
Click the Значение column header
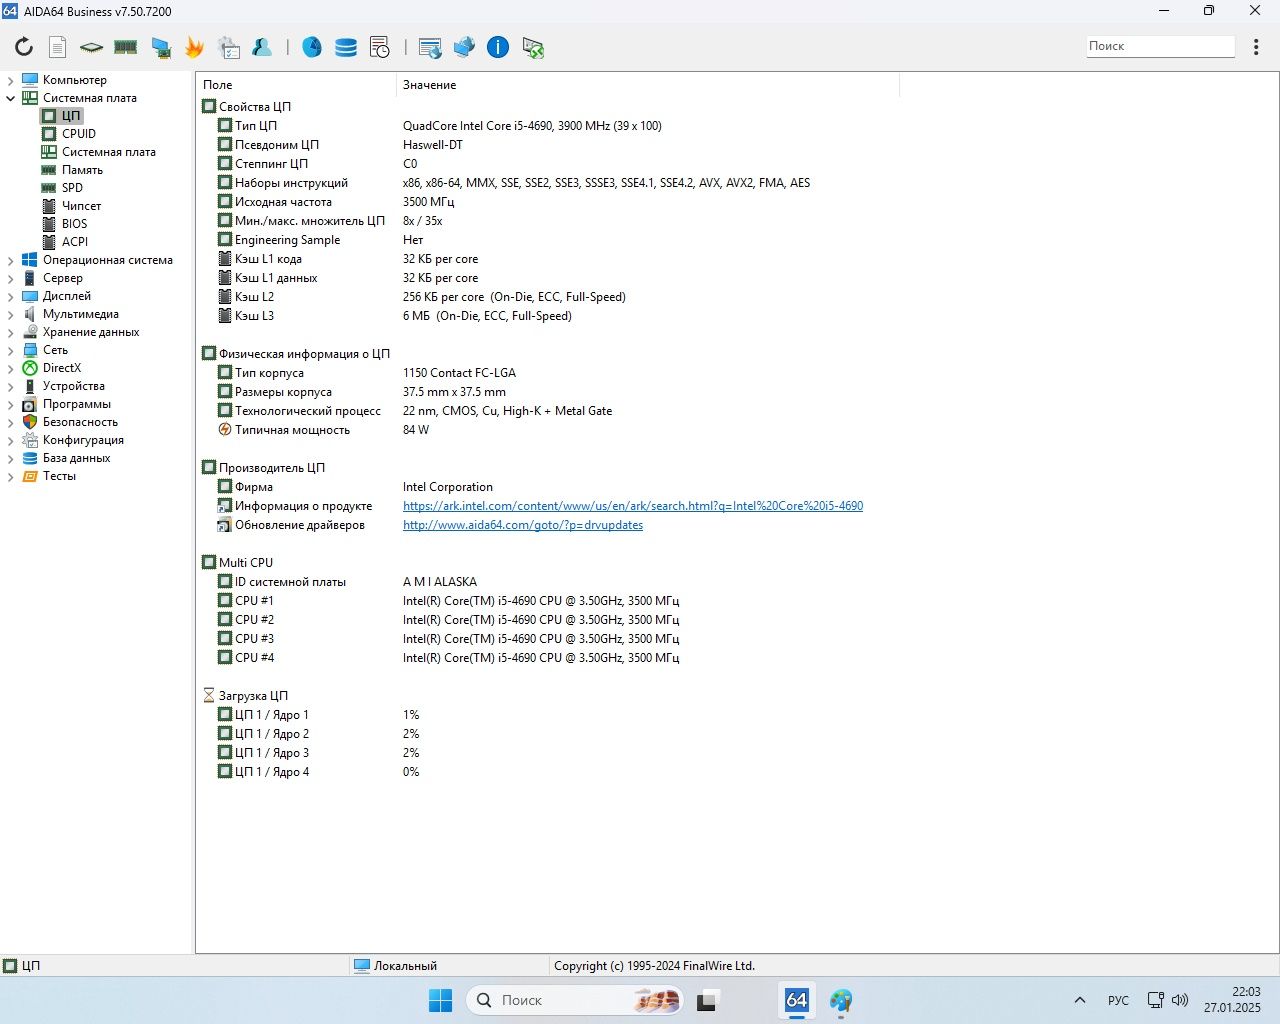pos(648,85)
